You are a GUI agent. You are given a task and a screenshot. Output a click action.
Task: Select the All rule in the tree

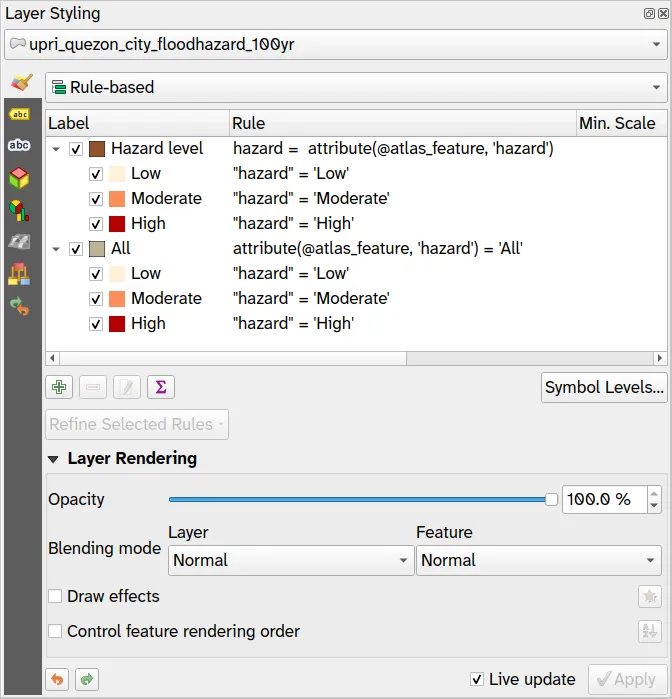click(121, 249)
